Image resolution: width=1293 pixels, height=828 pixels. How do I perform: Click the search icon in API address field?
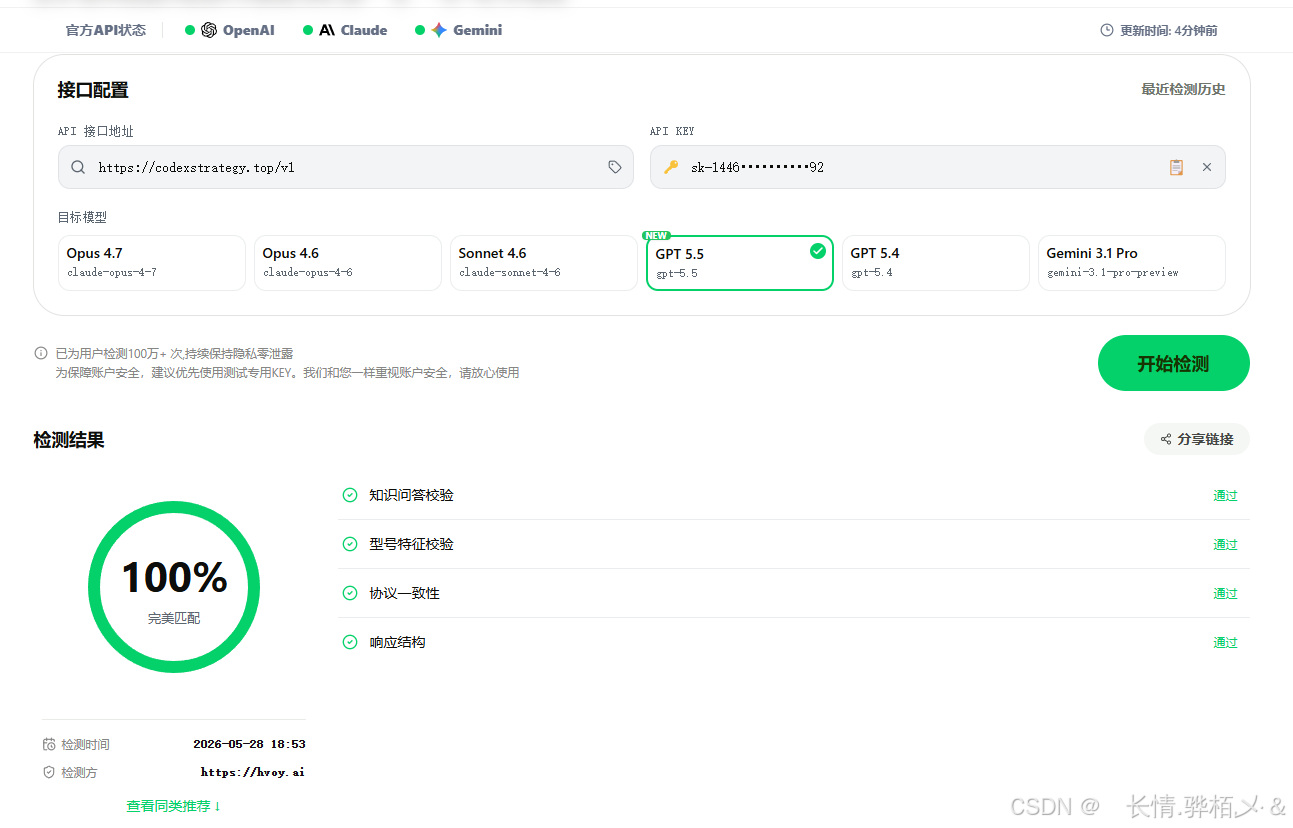click(78, 167)
